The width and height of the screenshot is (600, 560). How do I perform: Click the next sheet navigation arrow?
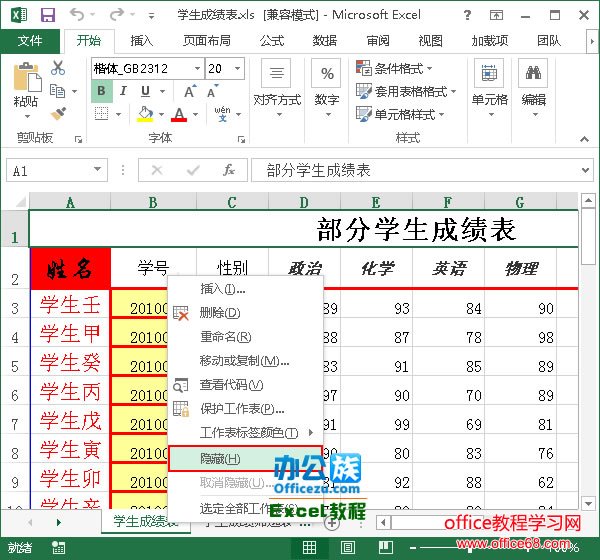(x=59, y=522)
